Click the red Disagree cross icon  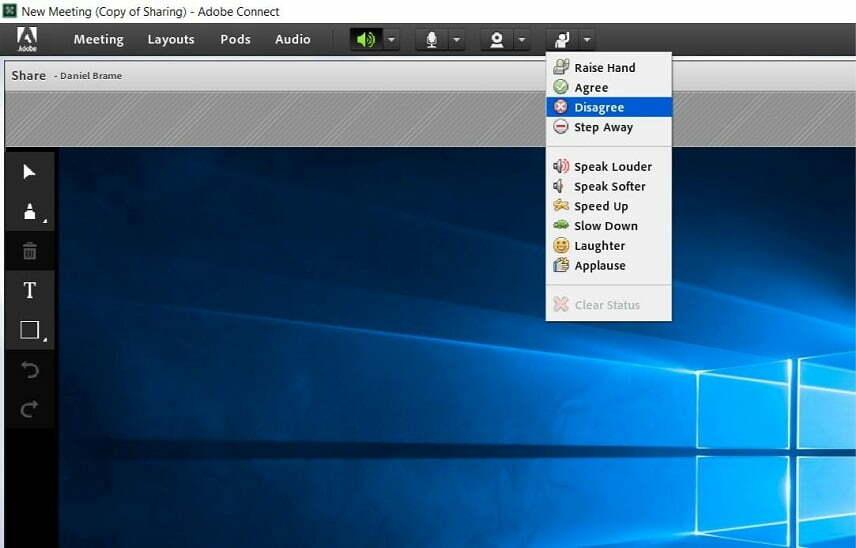tap(561, 106)
